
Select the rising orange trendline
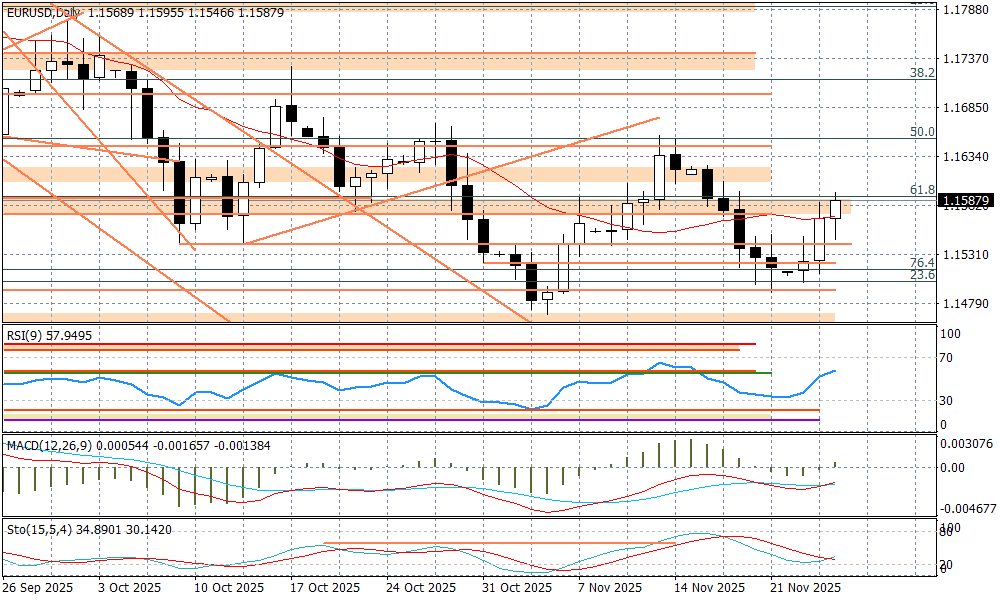[450, 182]
